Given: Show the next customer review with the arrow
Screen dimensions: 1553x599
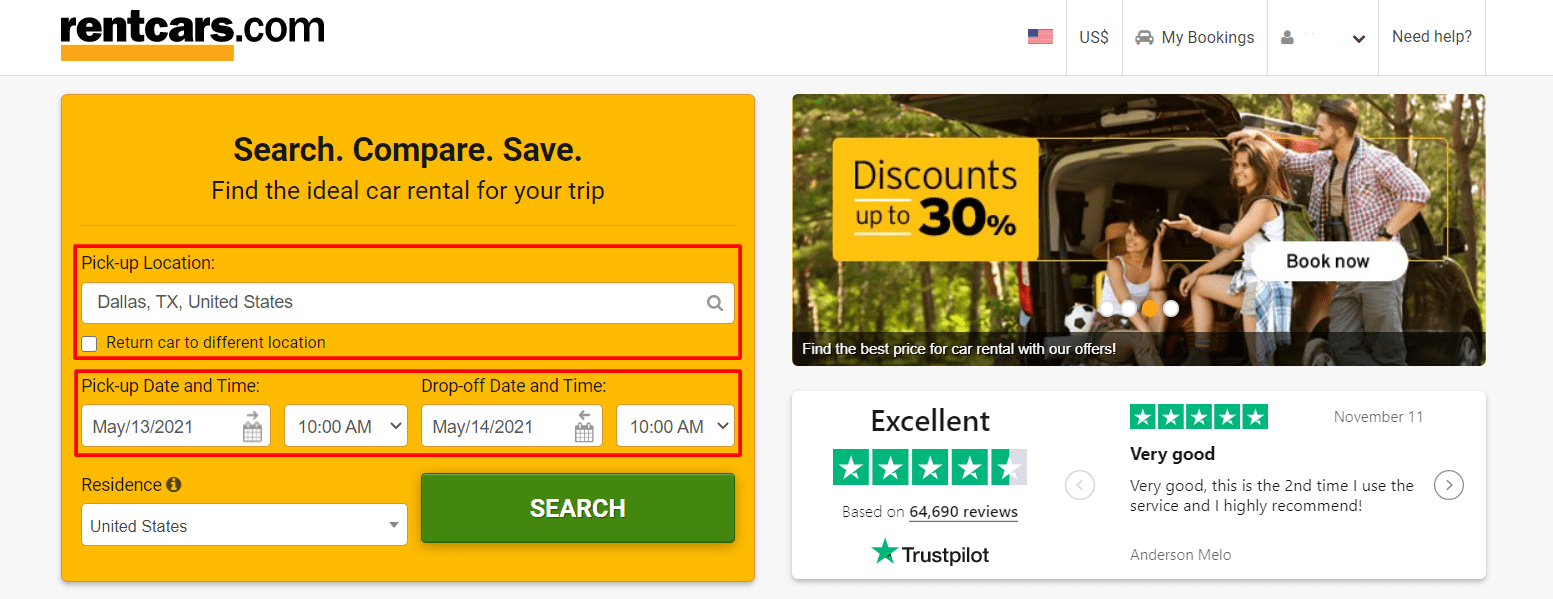Looking at the screenshot, I should point(1448,485).
